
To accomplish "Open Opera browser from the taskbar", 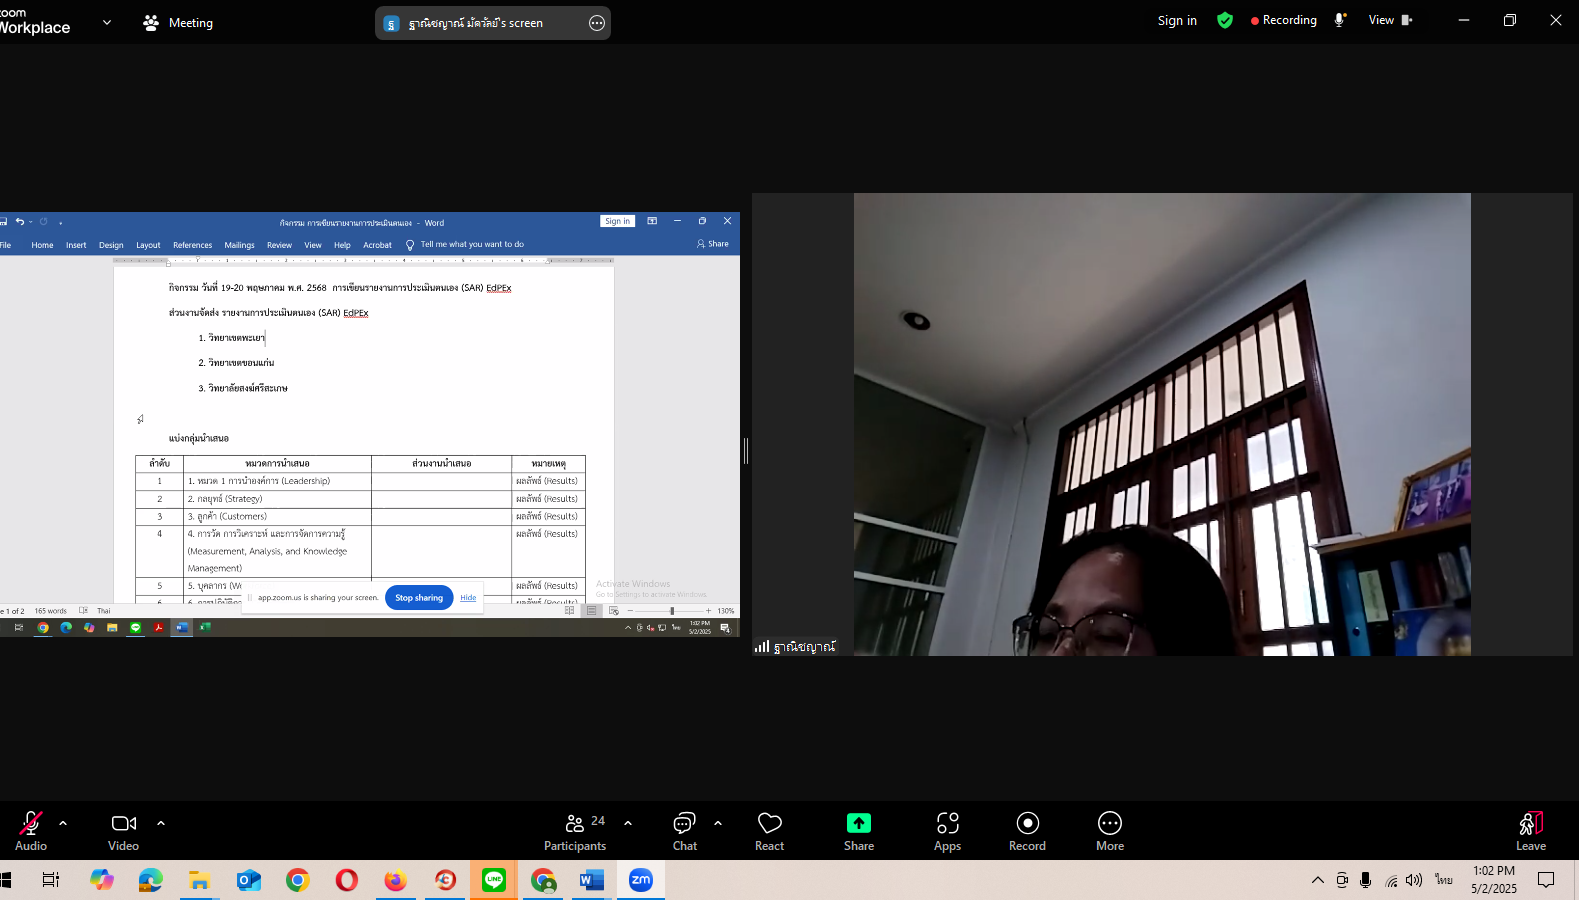I will (x=347, y=880).
